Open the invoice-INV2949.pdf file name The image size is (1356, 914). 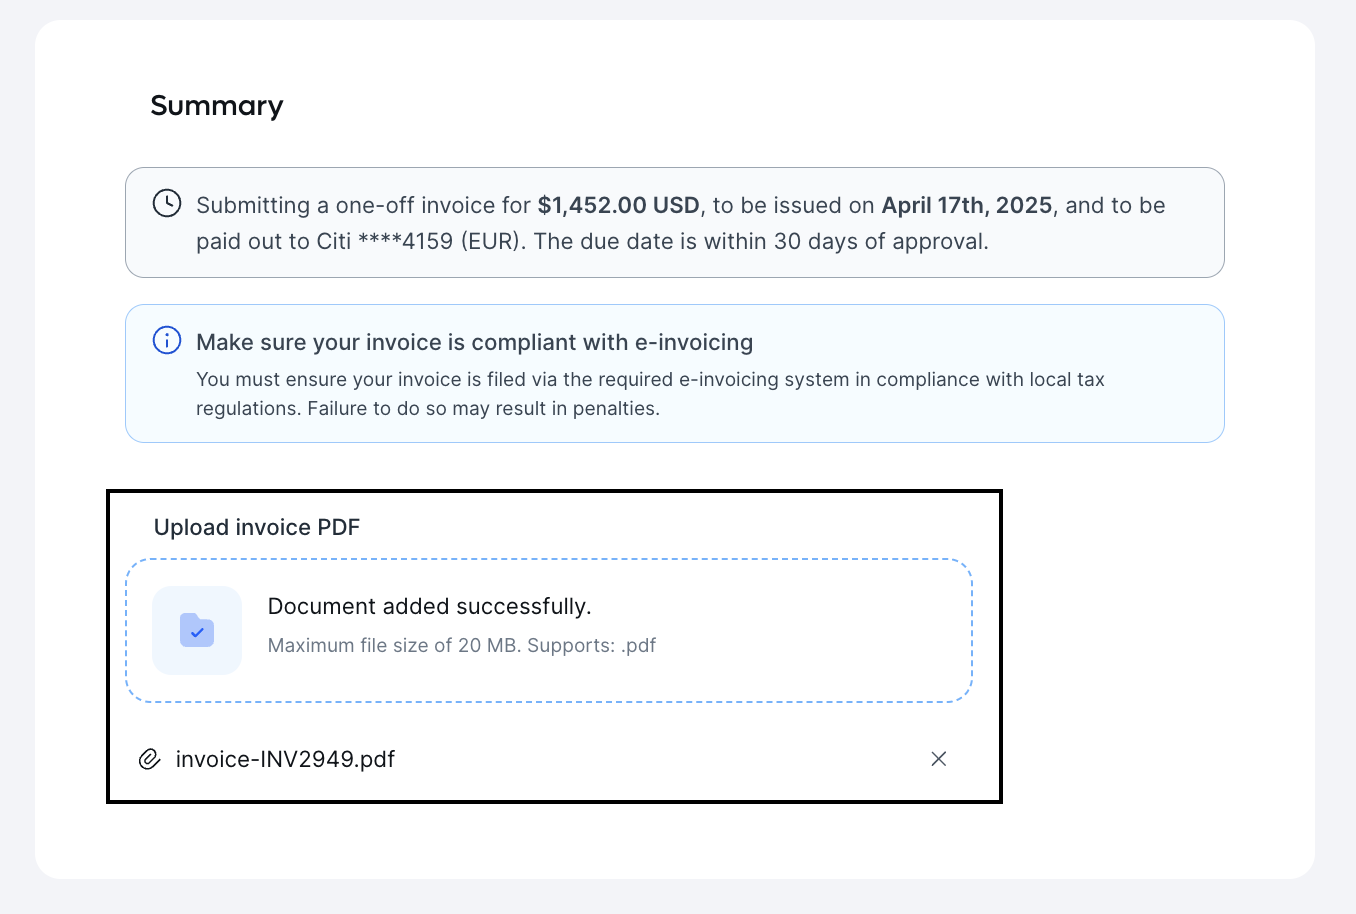[285, 759]
